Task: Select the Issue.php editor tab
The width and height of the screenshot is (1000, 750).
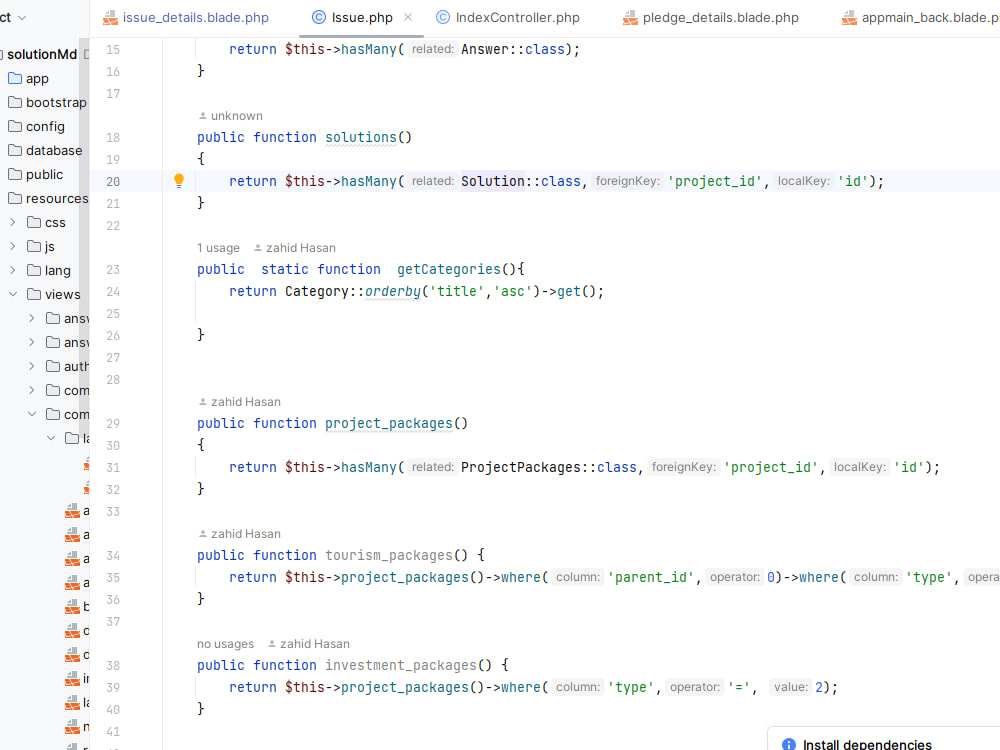Action: tap(362, 18)
